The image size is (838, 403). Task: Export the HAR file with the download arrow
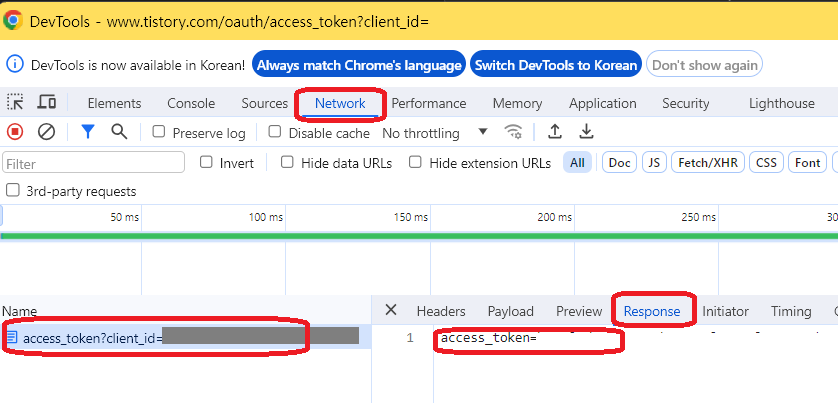[587, 131]
